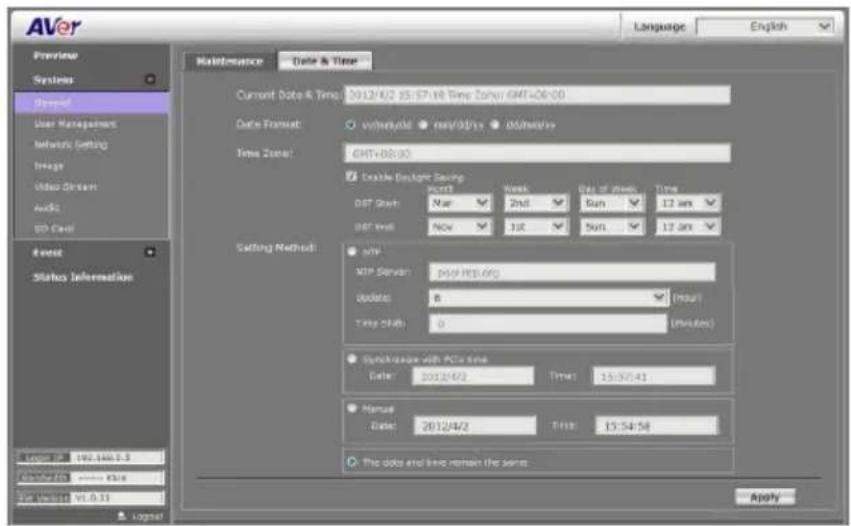Open DST Start time dropdown
This screenshot has width=851, height=526.
tap(688, 203)
